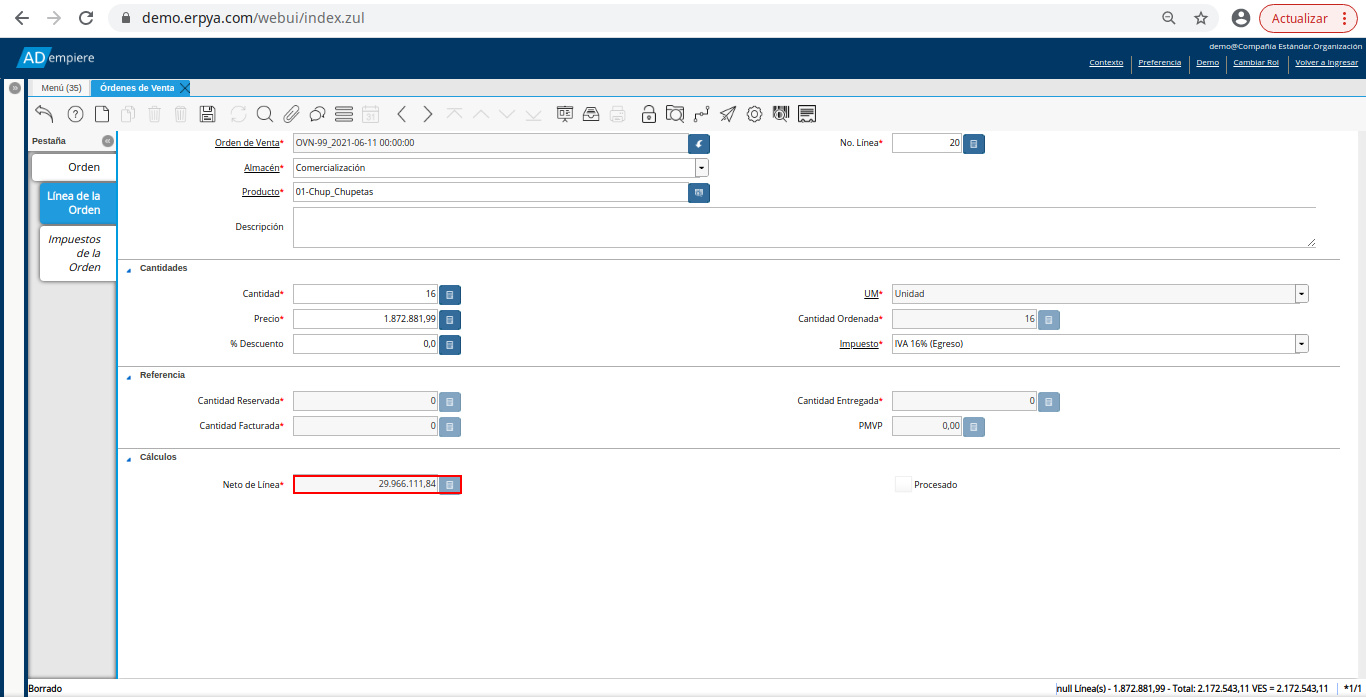Click the Cambiar Rol link
Screen dimensions: 1366x697
pyautogui.click(x=1256, y=62)
